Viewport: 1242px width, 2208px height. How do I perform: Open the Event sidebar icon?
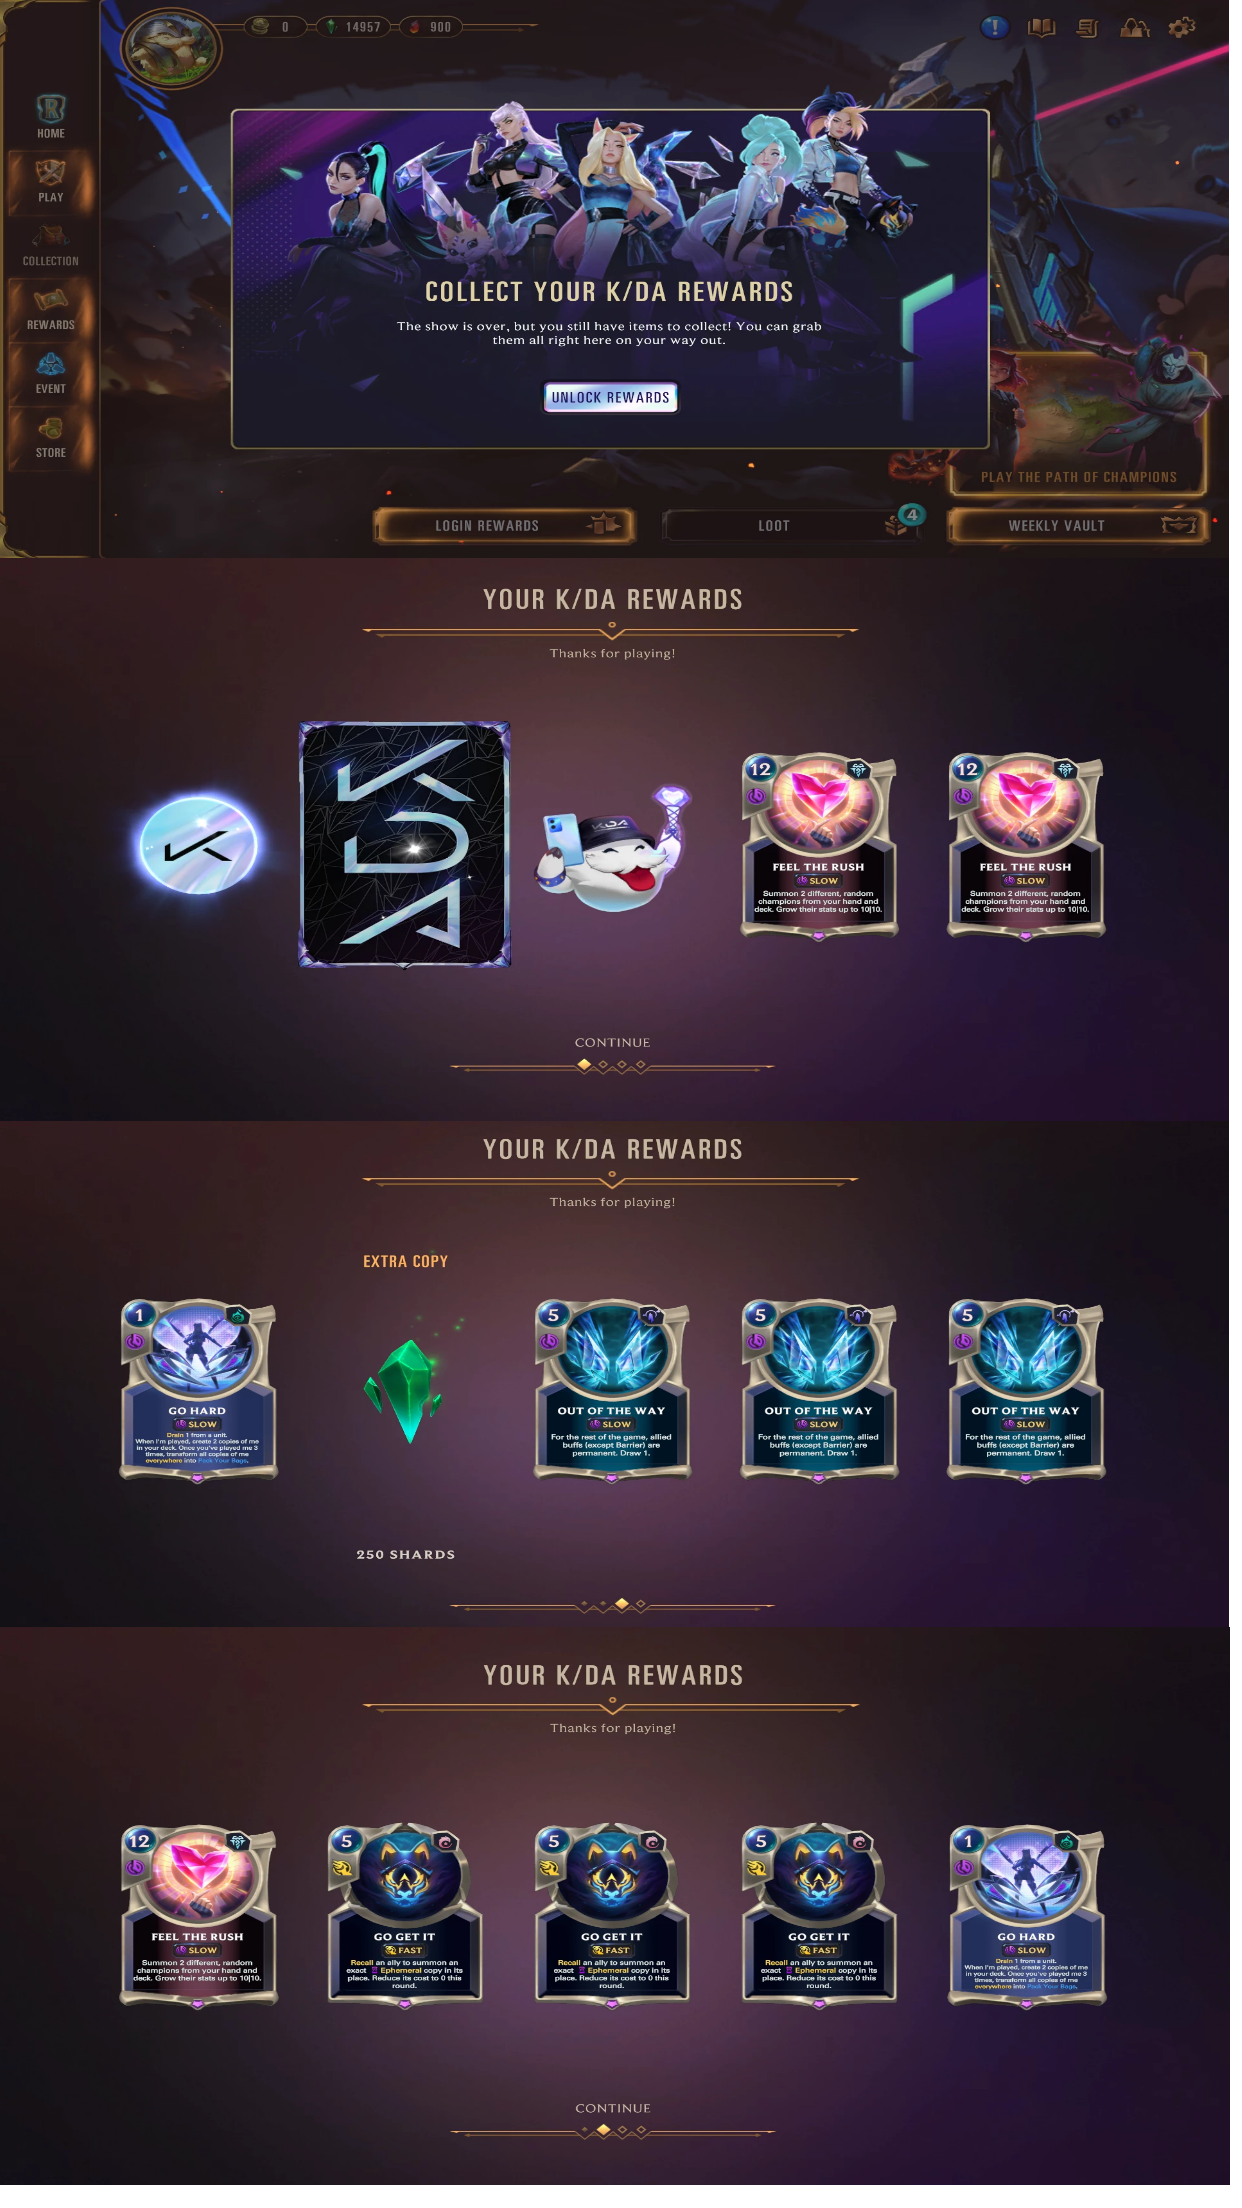(x=50, y=373)
